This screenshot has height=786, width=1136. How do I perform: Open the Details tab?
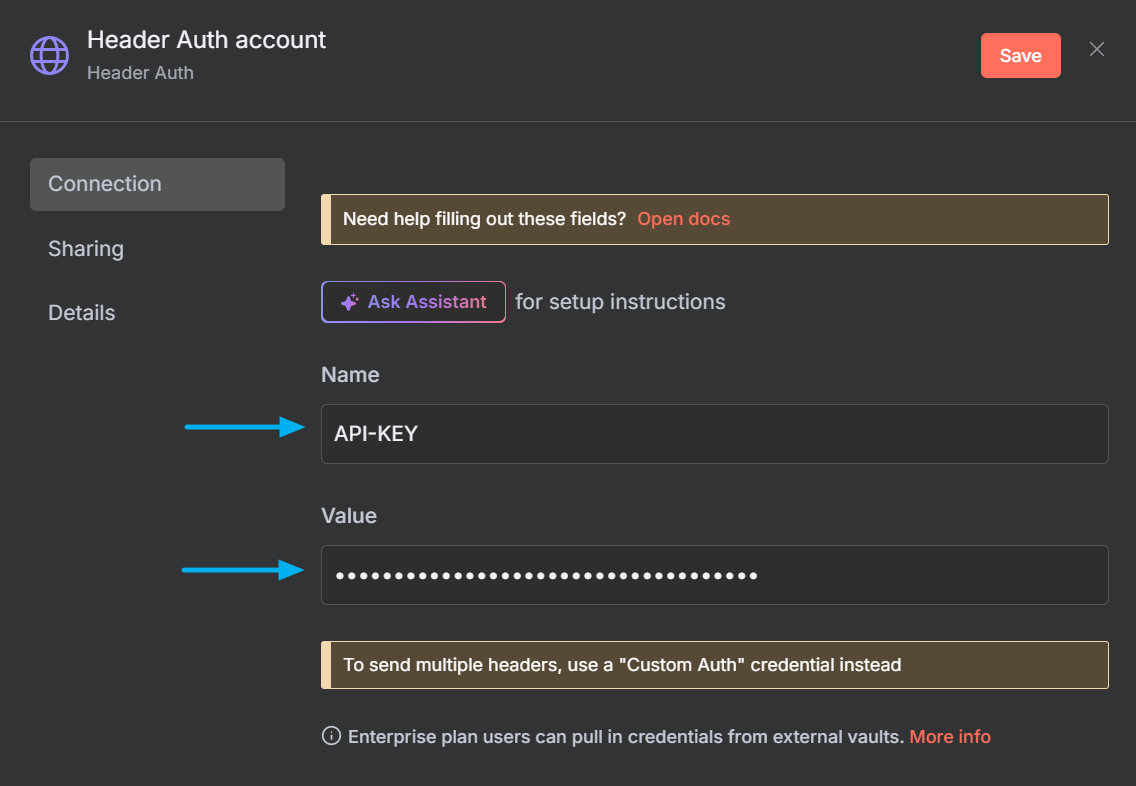(81, 312)
